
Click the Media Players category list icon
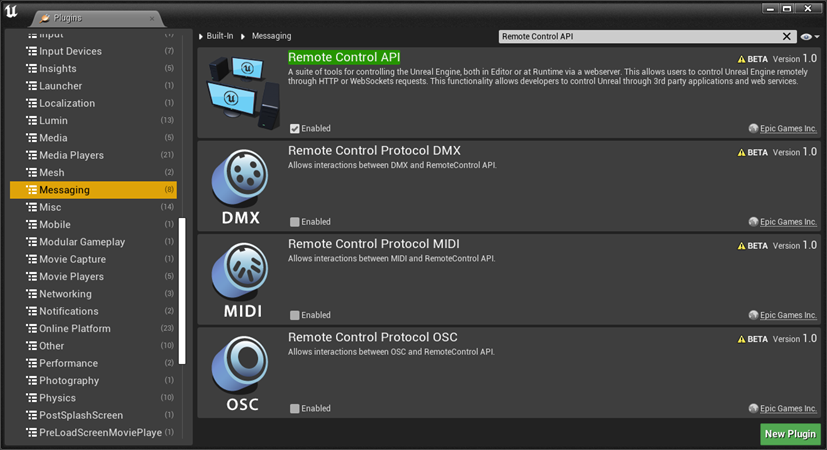click(x=32, y=155)
